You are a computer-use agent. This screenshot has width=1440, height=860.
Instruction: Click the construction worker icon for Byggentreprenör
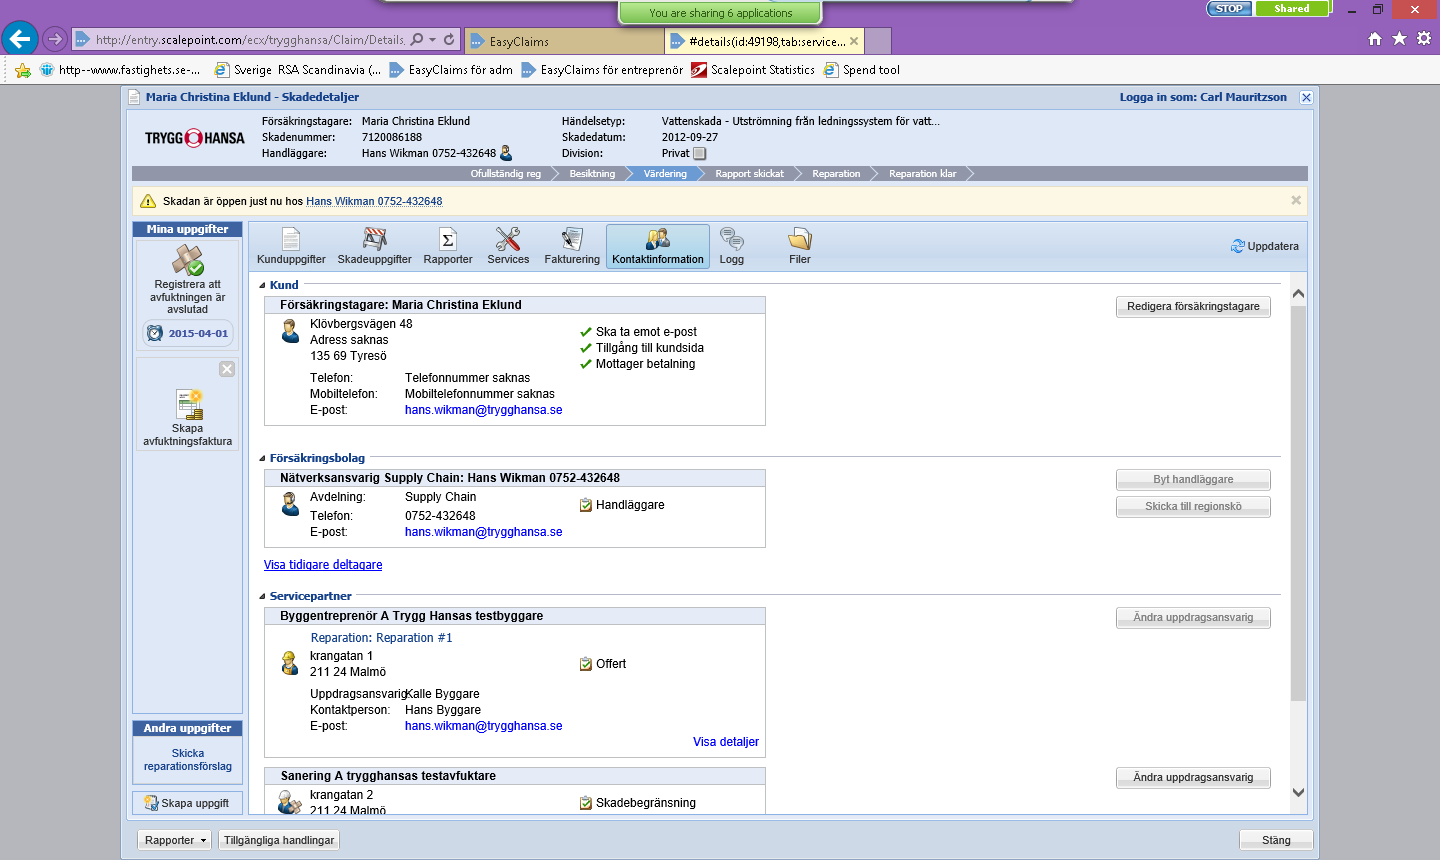pos(289,663)
